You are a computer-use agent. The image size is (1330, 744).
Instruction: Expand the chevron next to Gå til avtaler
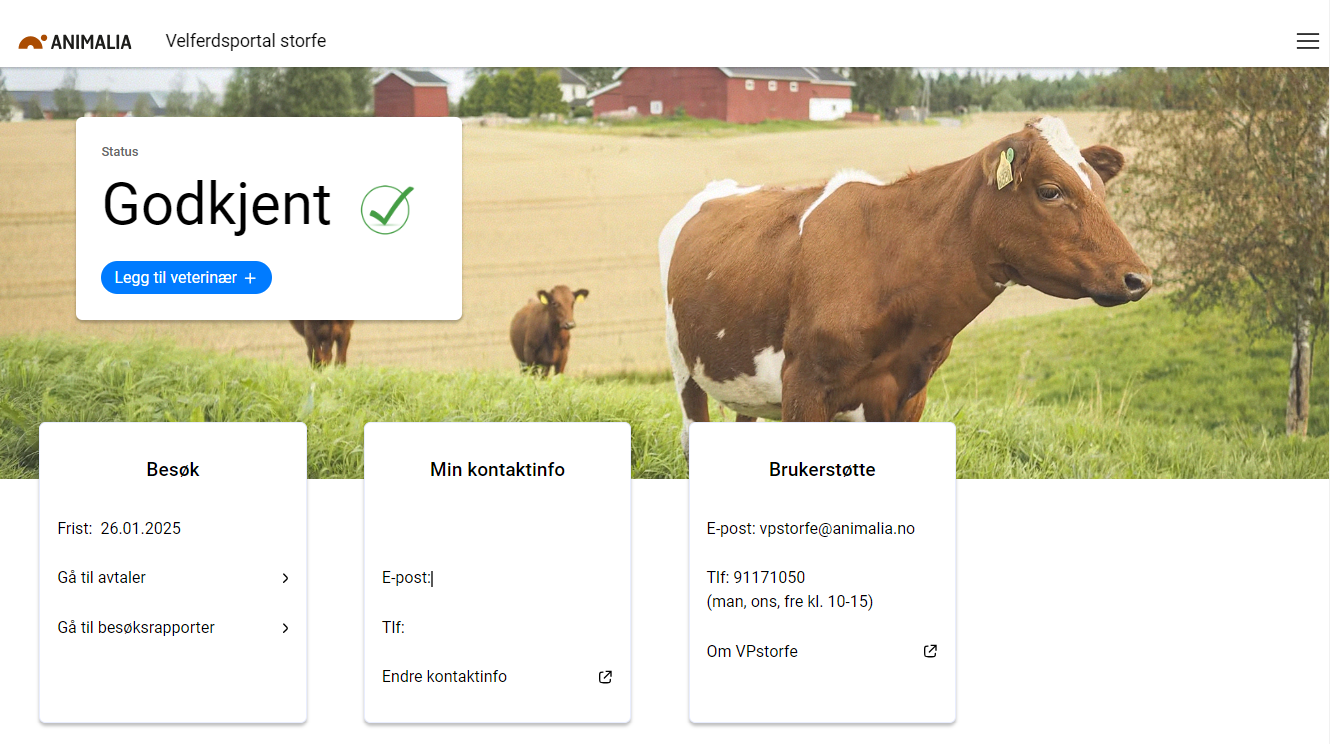(x=285, y=578)
